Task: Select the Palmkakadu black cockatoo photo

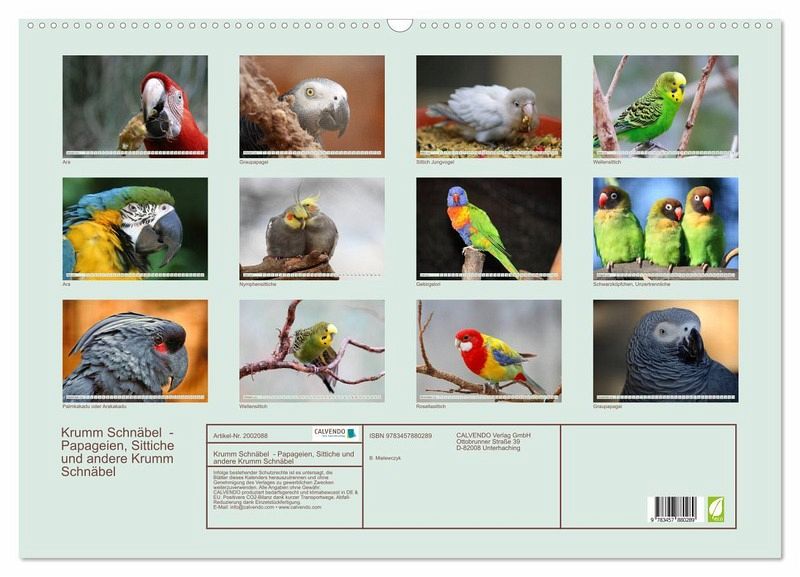Action: [135, 351]
